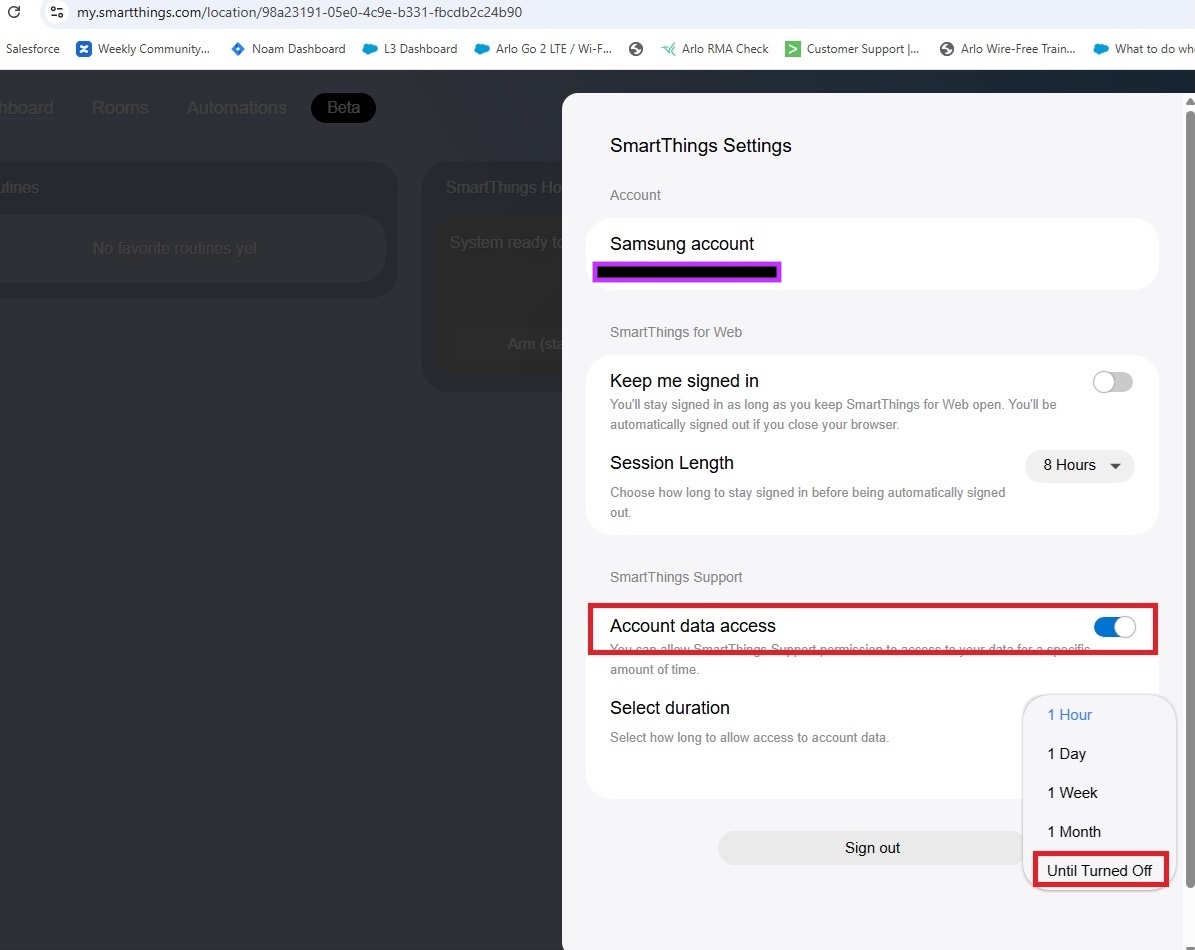Choose 1 Month duration option
This screenshot has height=950, width=1195.
tap(1074, 831)
